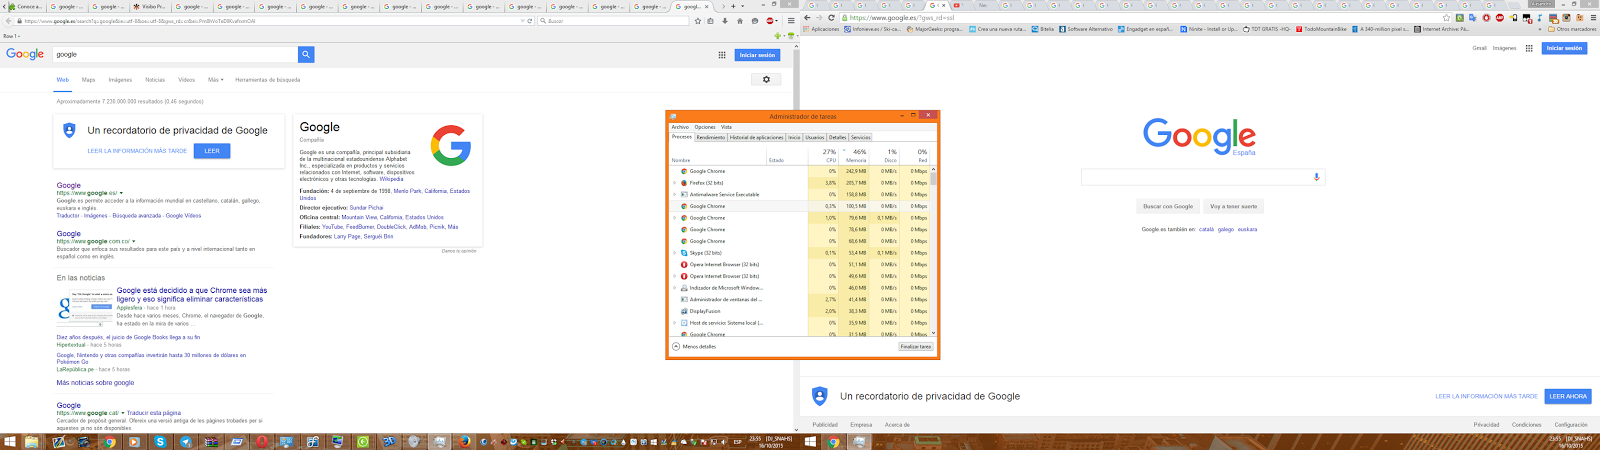Switch to Detalles tab in Task Manager
Viewport: 1600px width, 450px height.
tap(837, 137)
